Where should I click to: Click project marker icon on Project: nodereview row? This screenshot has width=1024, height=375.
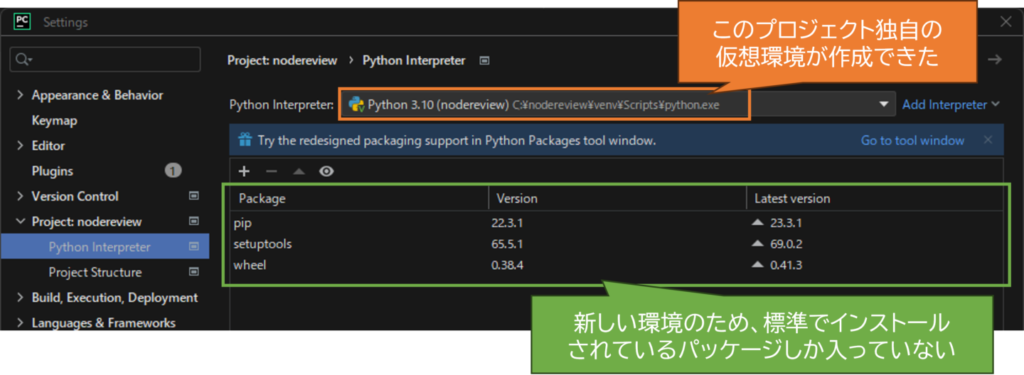click(x=194, y=221)
